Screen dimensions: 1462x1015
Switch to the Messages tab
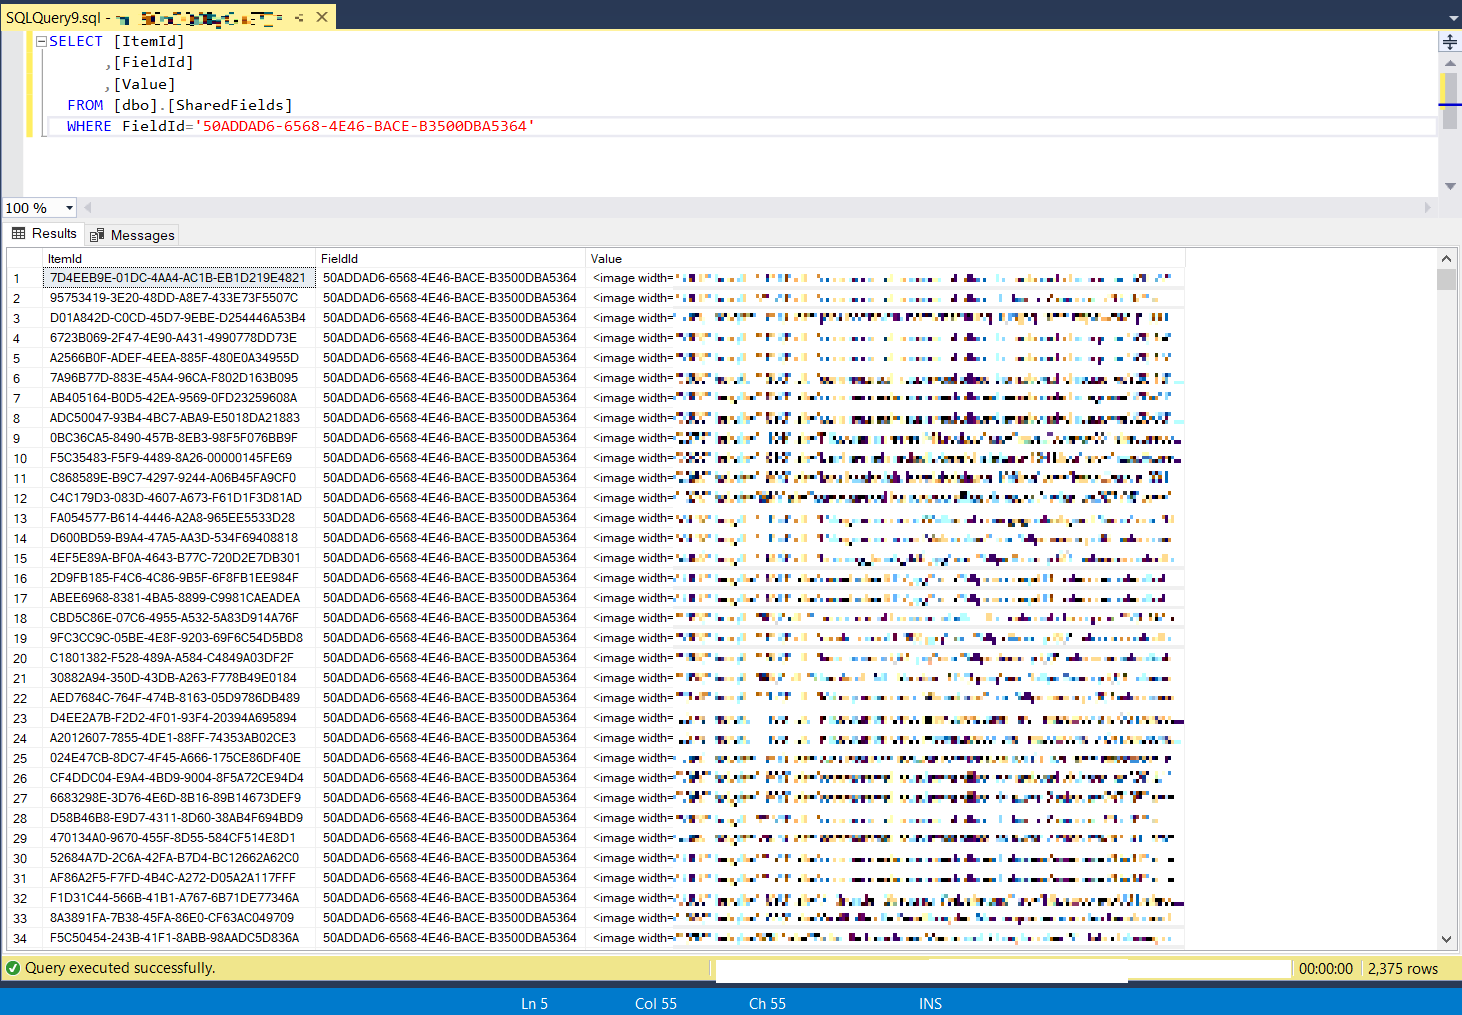tap(141, 234)
